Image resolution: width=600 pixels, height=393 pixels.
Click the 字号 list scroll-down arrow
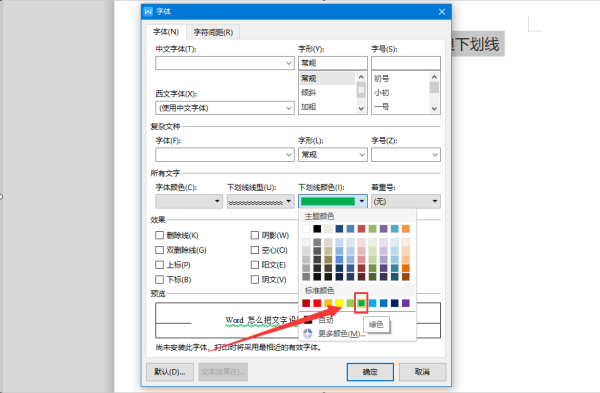click(434, 109)
